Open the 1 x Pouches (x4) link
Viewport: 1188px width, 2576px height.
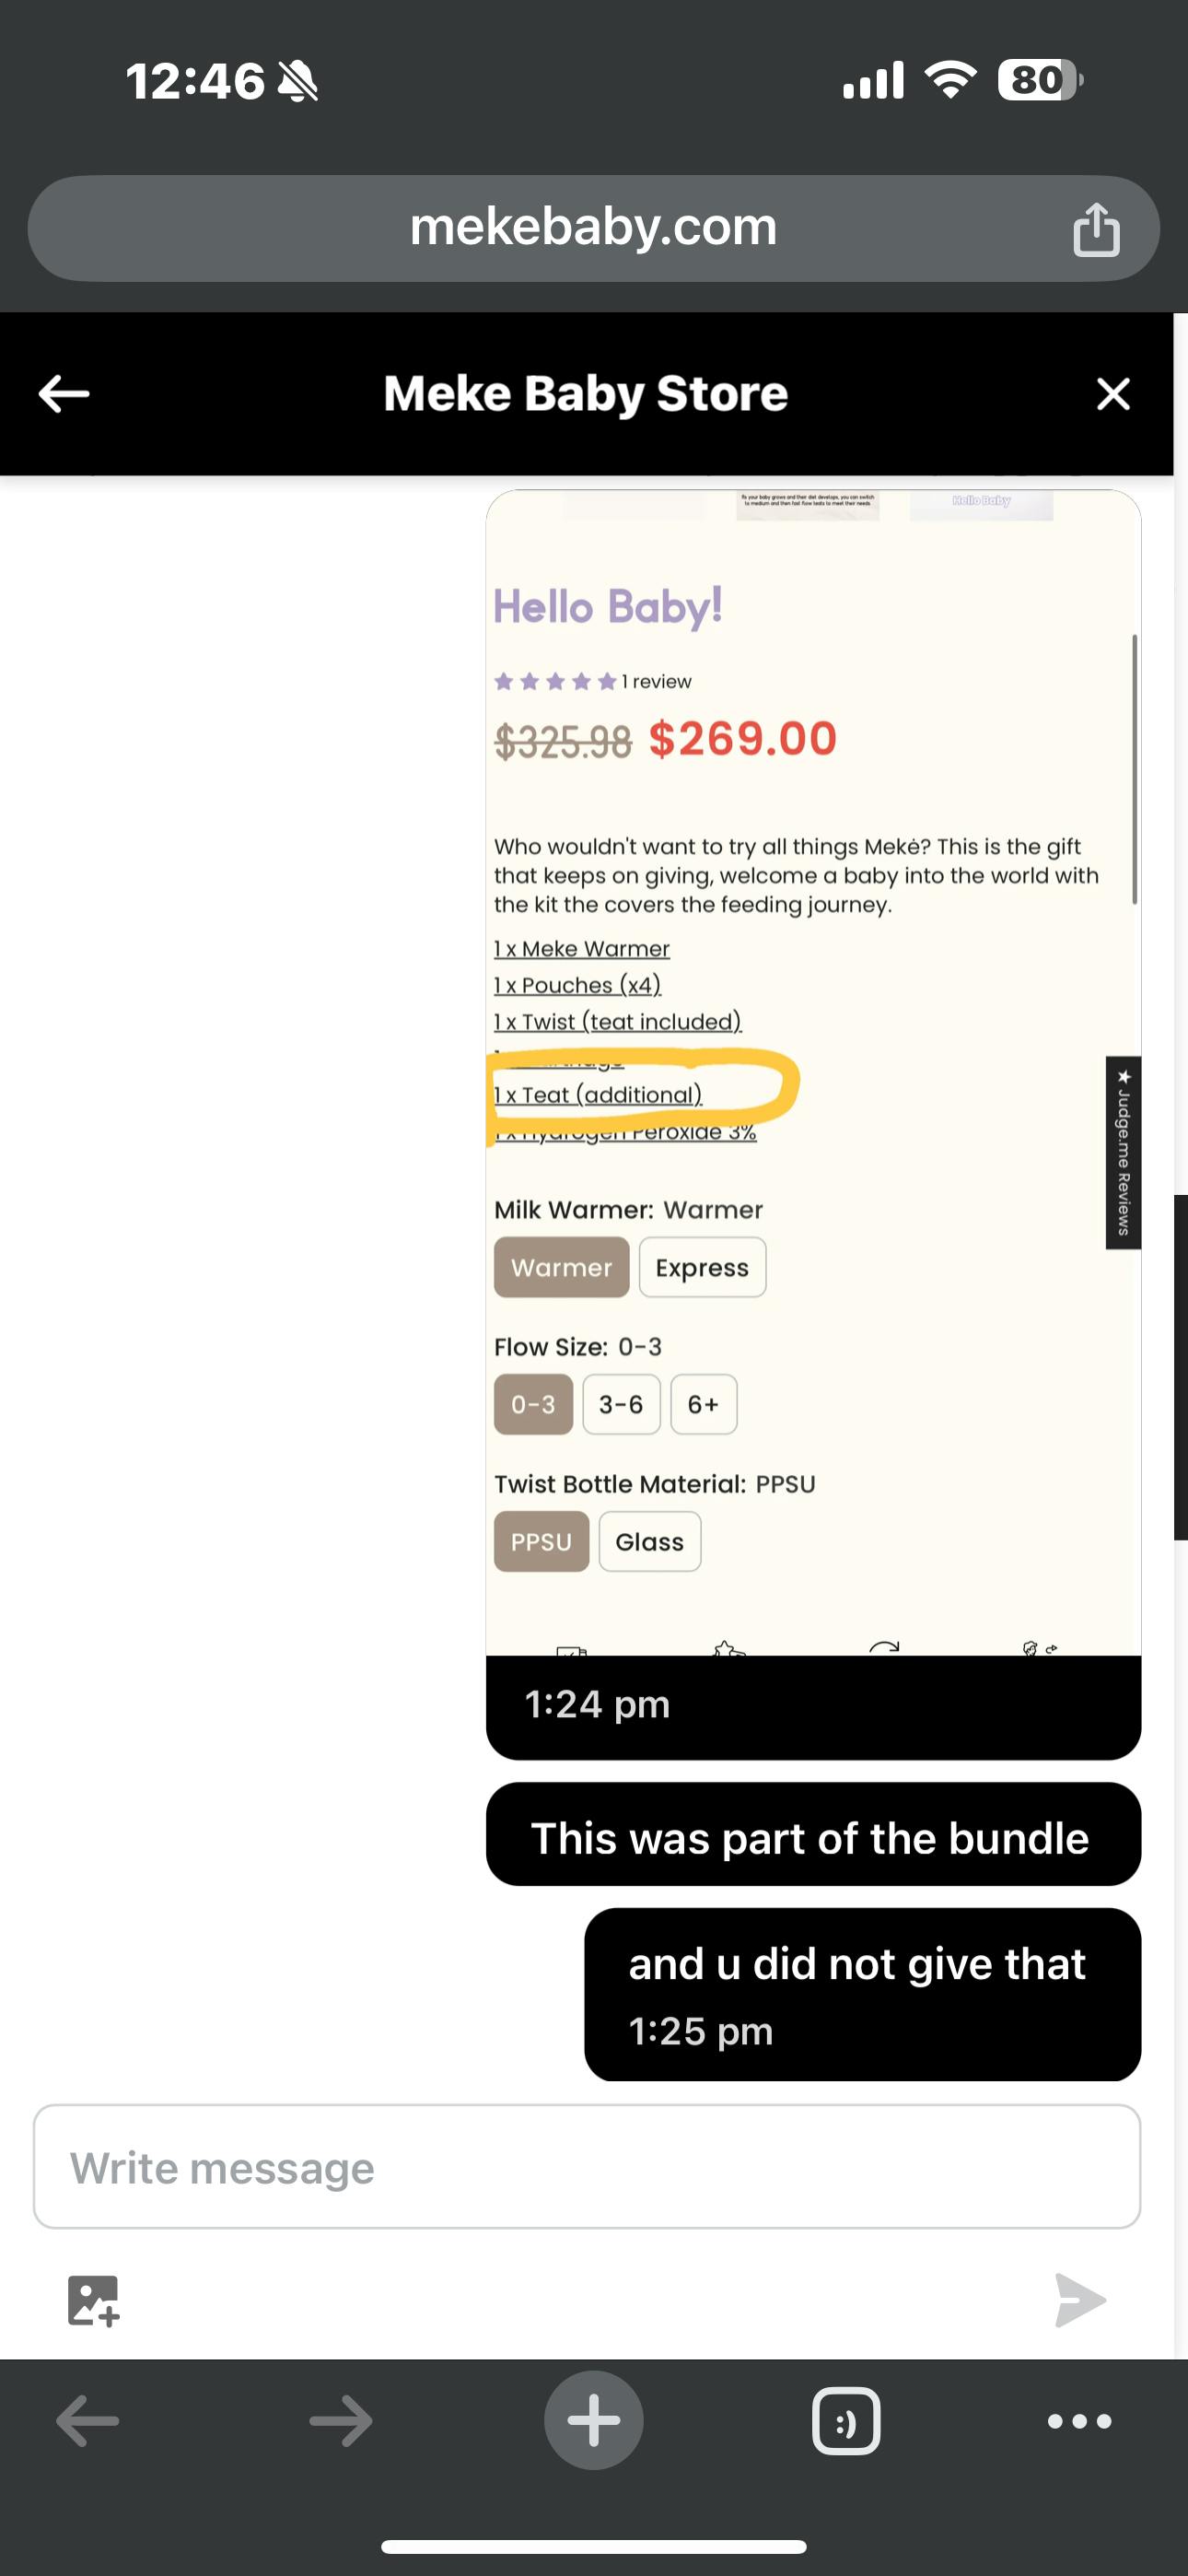coord(578,985)
